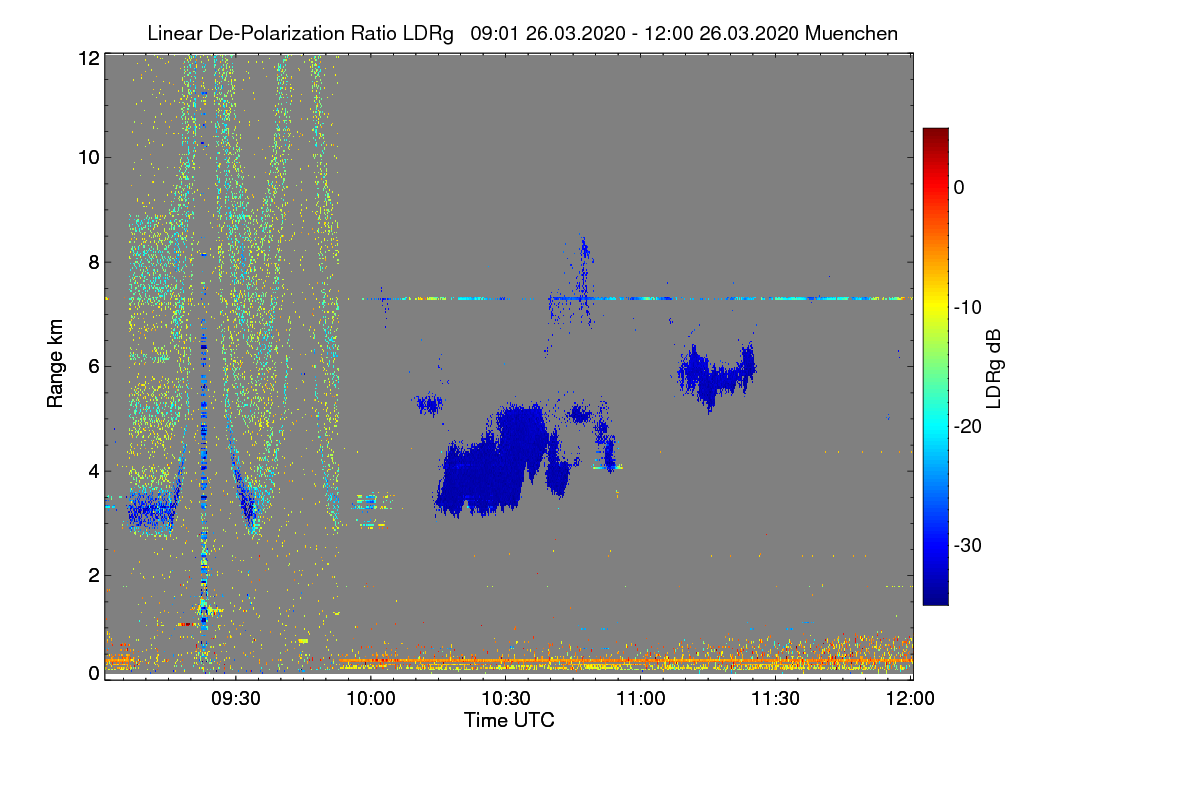
Task: Click the range axis label 12
Action: click(88, 58)
